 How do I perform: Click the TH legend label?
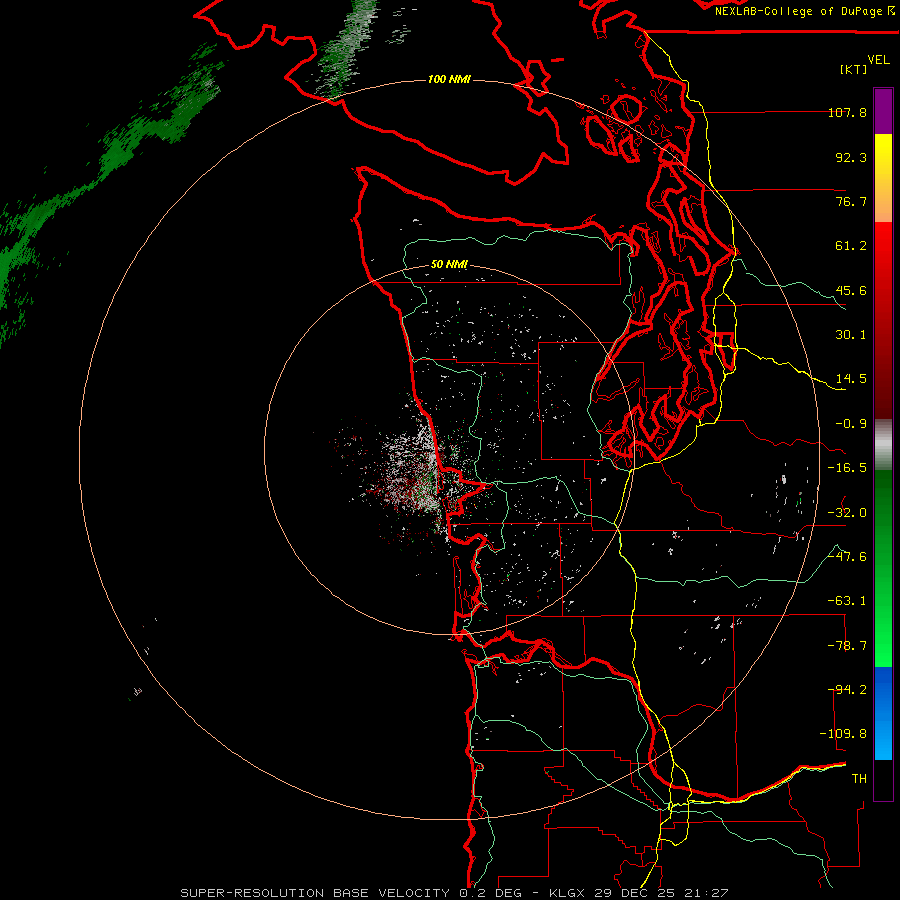pos(859,779)
